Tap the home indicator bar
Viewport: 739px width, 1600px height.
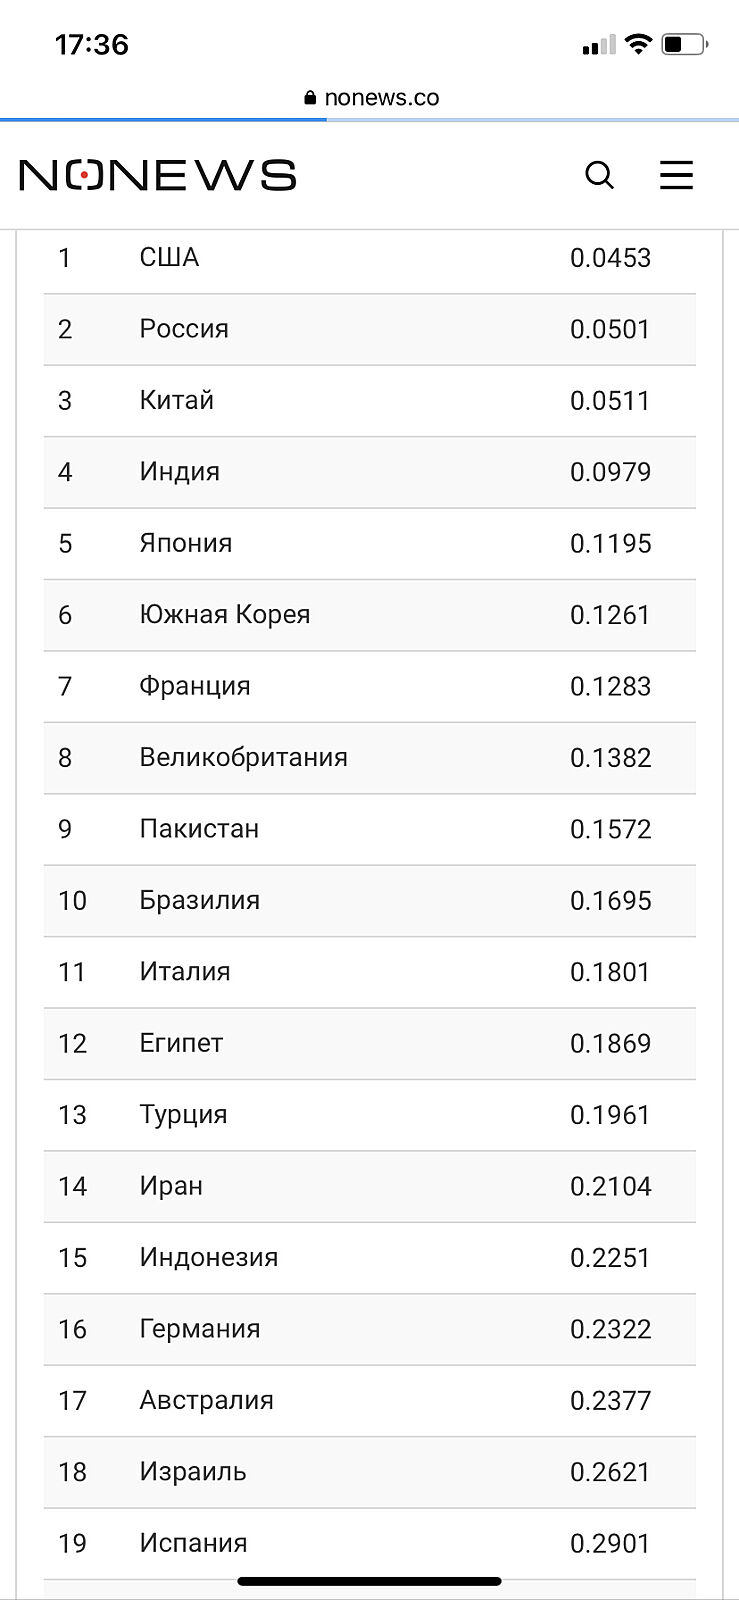point(369,1582)
